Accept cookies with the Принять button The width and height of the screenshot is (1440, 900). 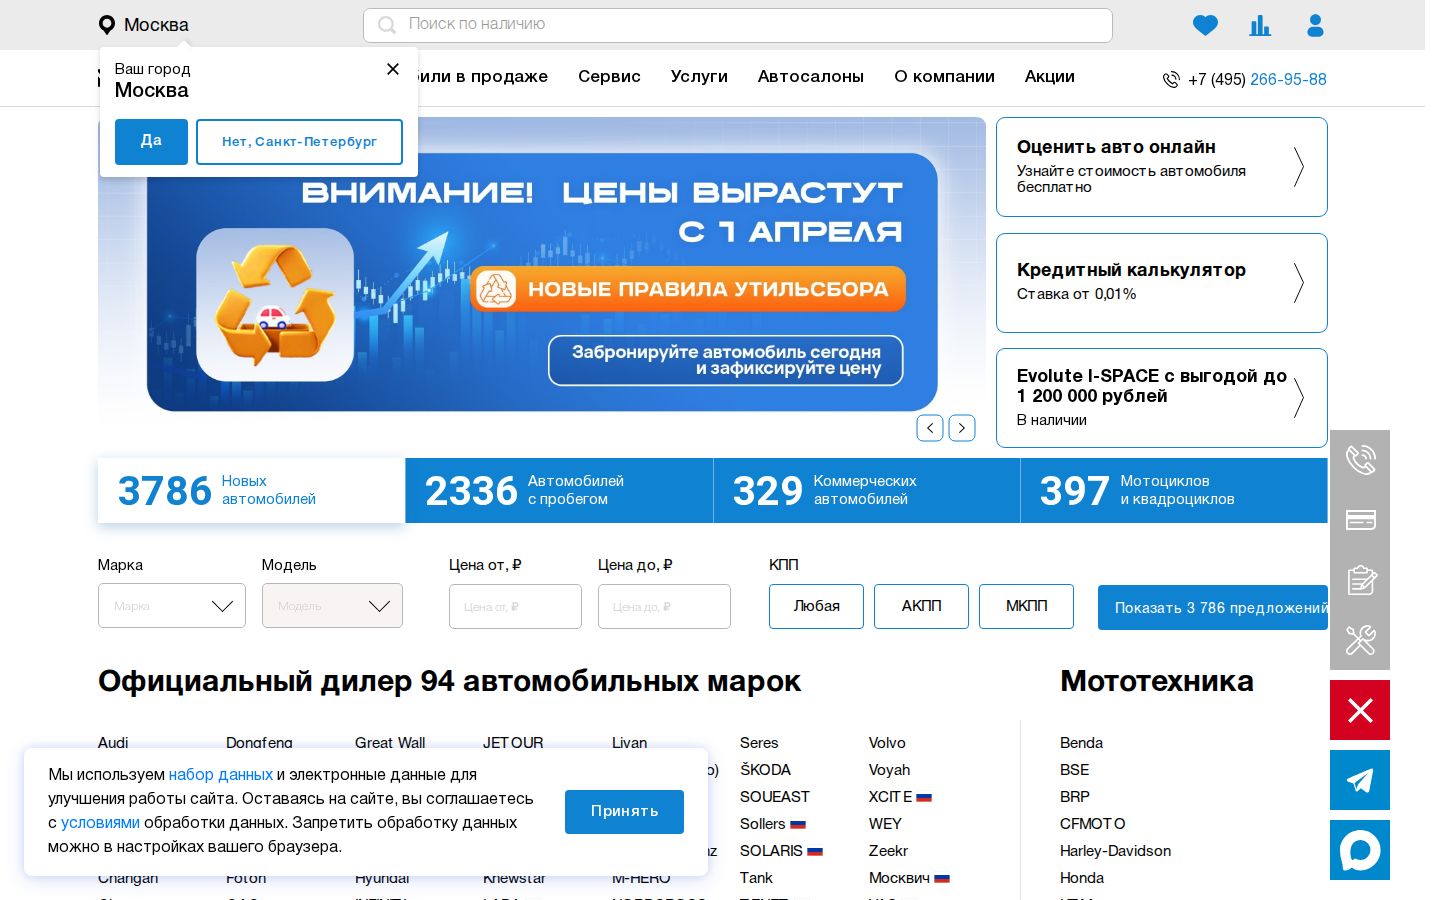coord(624,812)
